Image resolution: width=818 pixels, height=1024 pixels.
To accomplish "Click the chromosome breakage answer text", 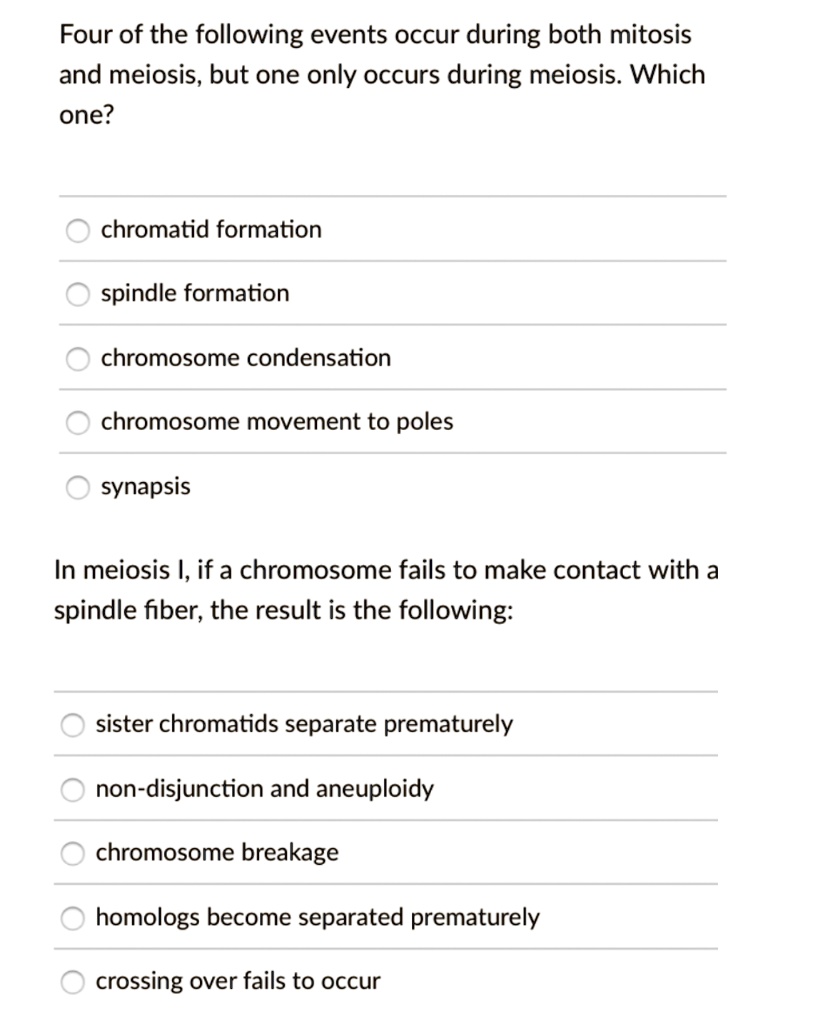I will tap(217, 853).
